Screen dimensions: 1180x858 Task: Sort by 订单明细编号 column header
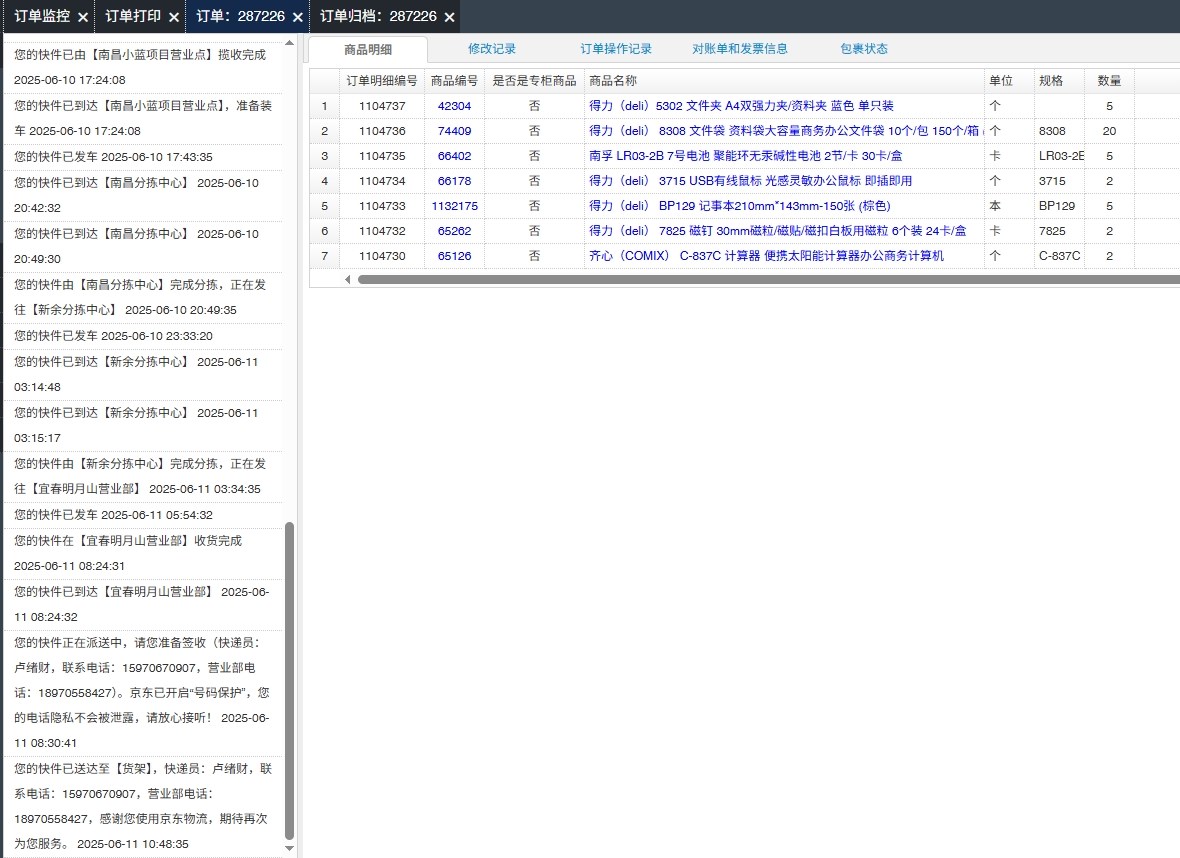pos(382,81)
